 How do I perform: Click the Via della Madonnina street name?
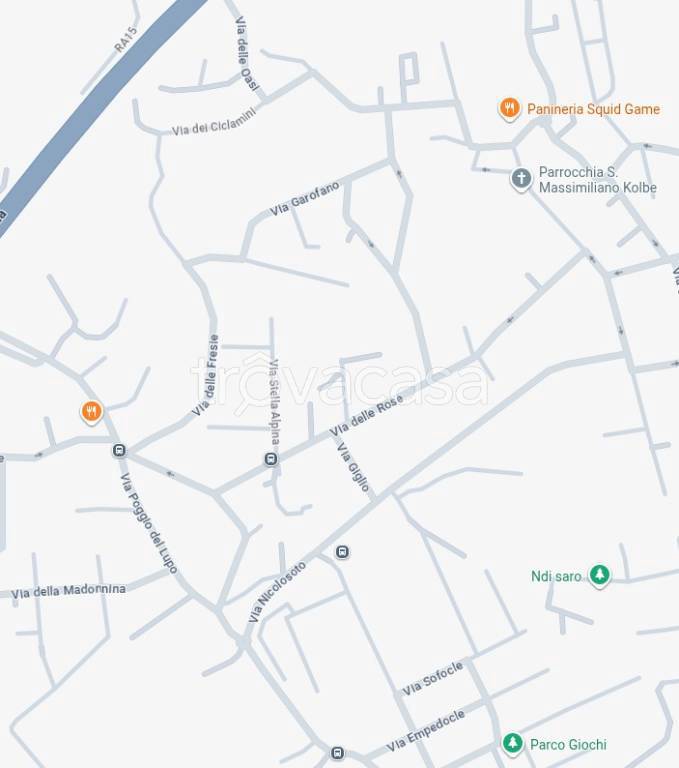pyautogui.click(x=69, y=591)
